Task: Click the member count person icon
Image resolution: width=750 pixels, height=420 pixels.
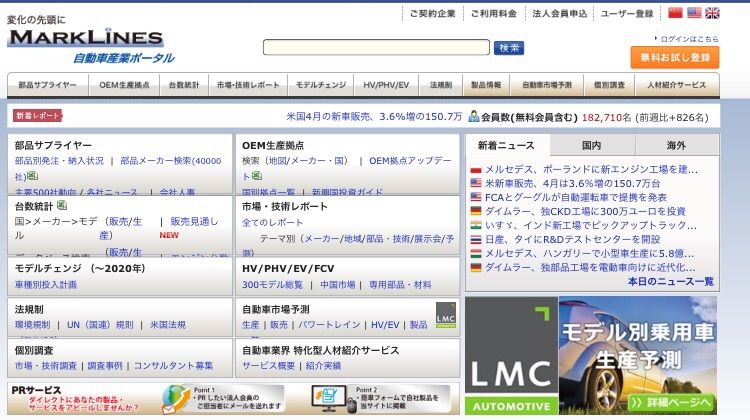Action: click(x=474, y=116)
